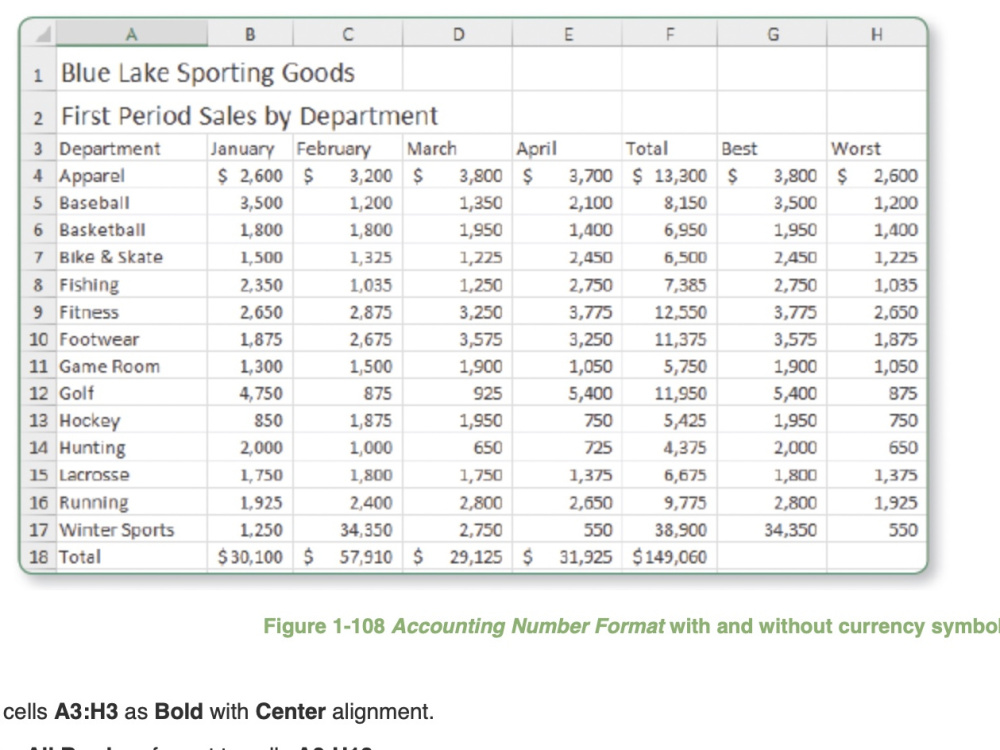The image size is (1000, 750).
Task: Click the 'Fitness' department cell
Action: [131, 312]
